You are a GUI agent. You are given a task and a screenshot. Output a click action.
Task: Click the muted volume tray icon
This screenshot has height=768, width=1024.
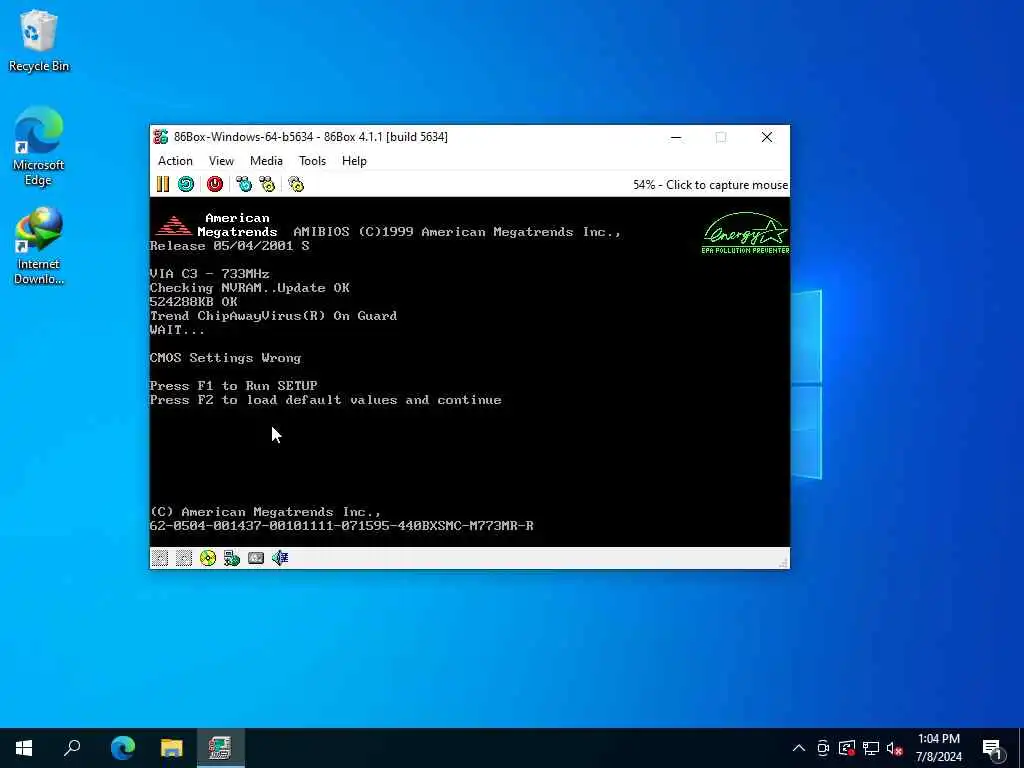(895, 748)
